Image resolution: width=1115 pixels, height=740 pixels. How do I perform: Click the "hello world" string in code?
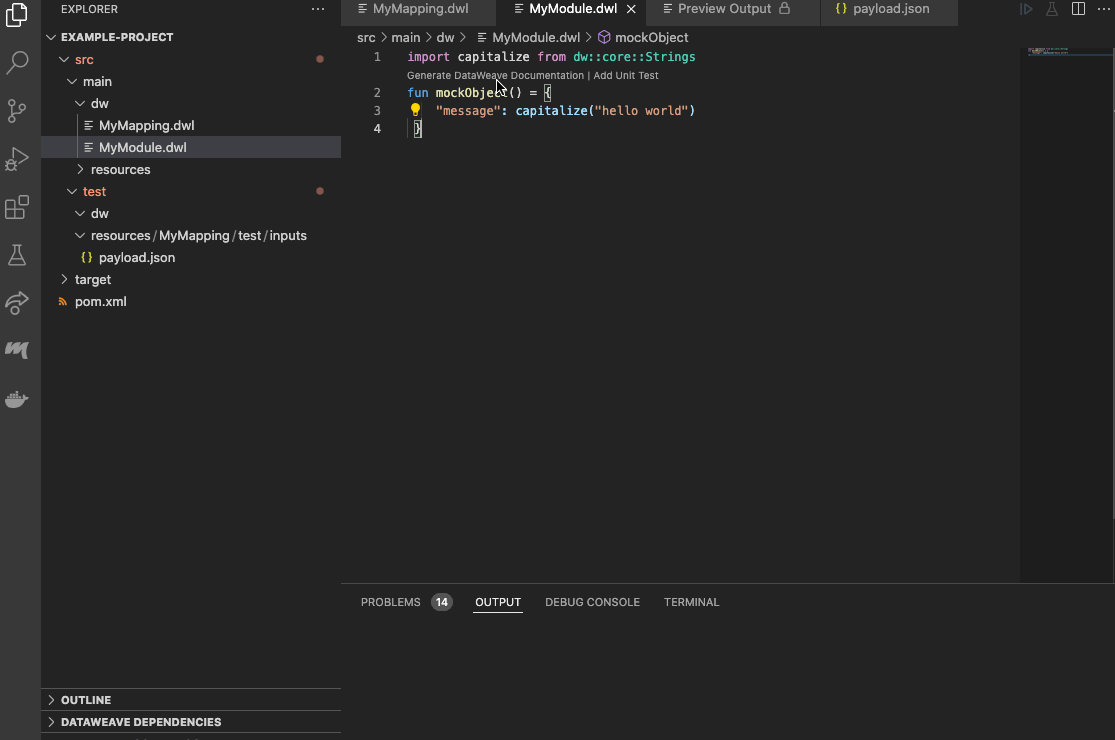(x=641, y=111)
